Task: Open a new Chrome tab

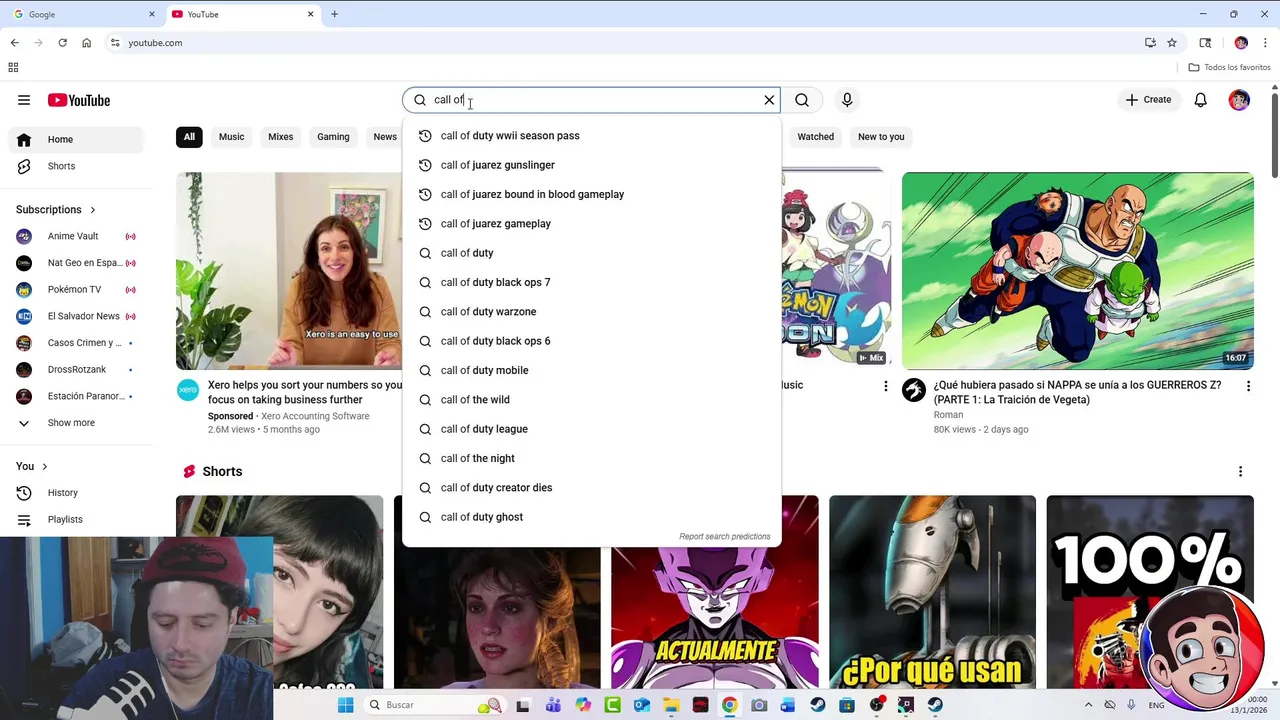Action: pos(334,14)
